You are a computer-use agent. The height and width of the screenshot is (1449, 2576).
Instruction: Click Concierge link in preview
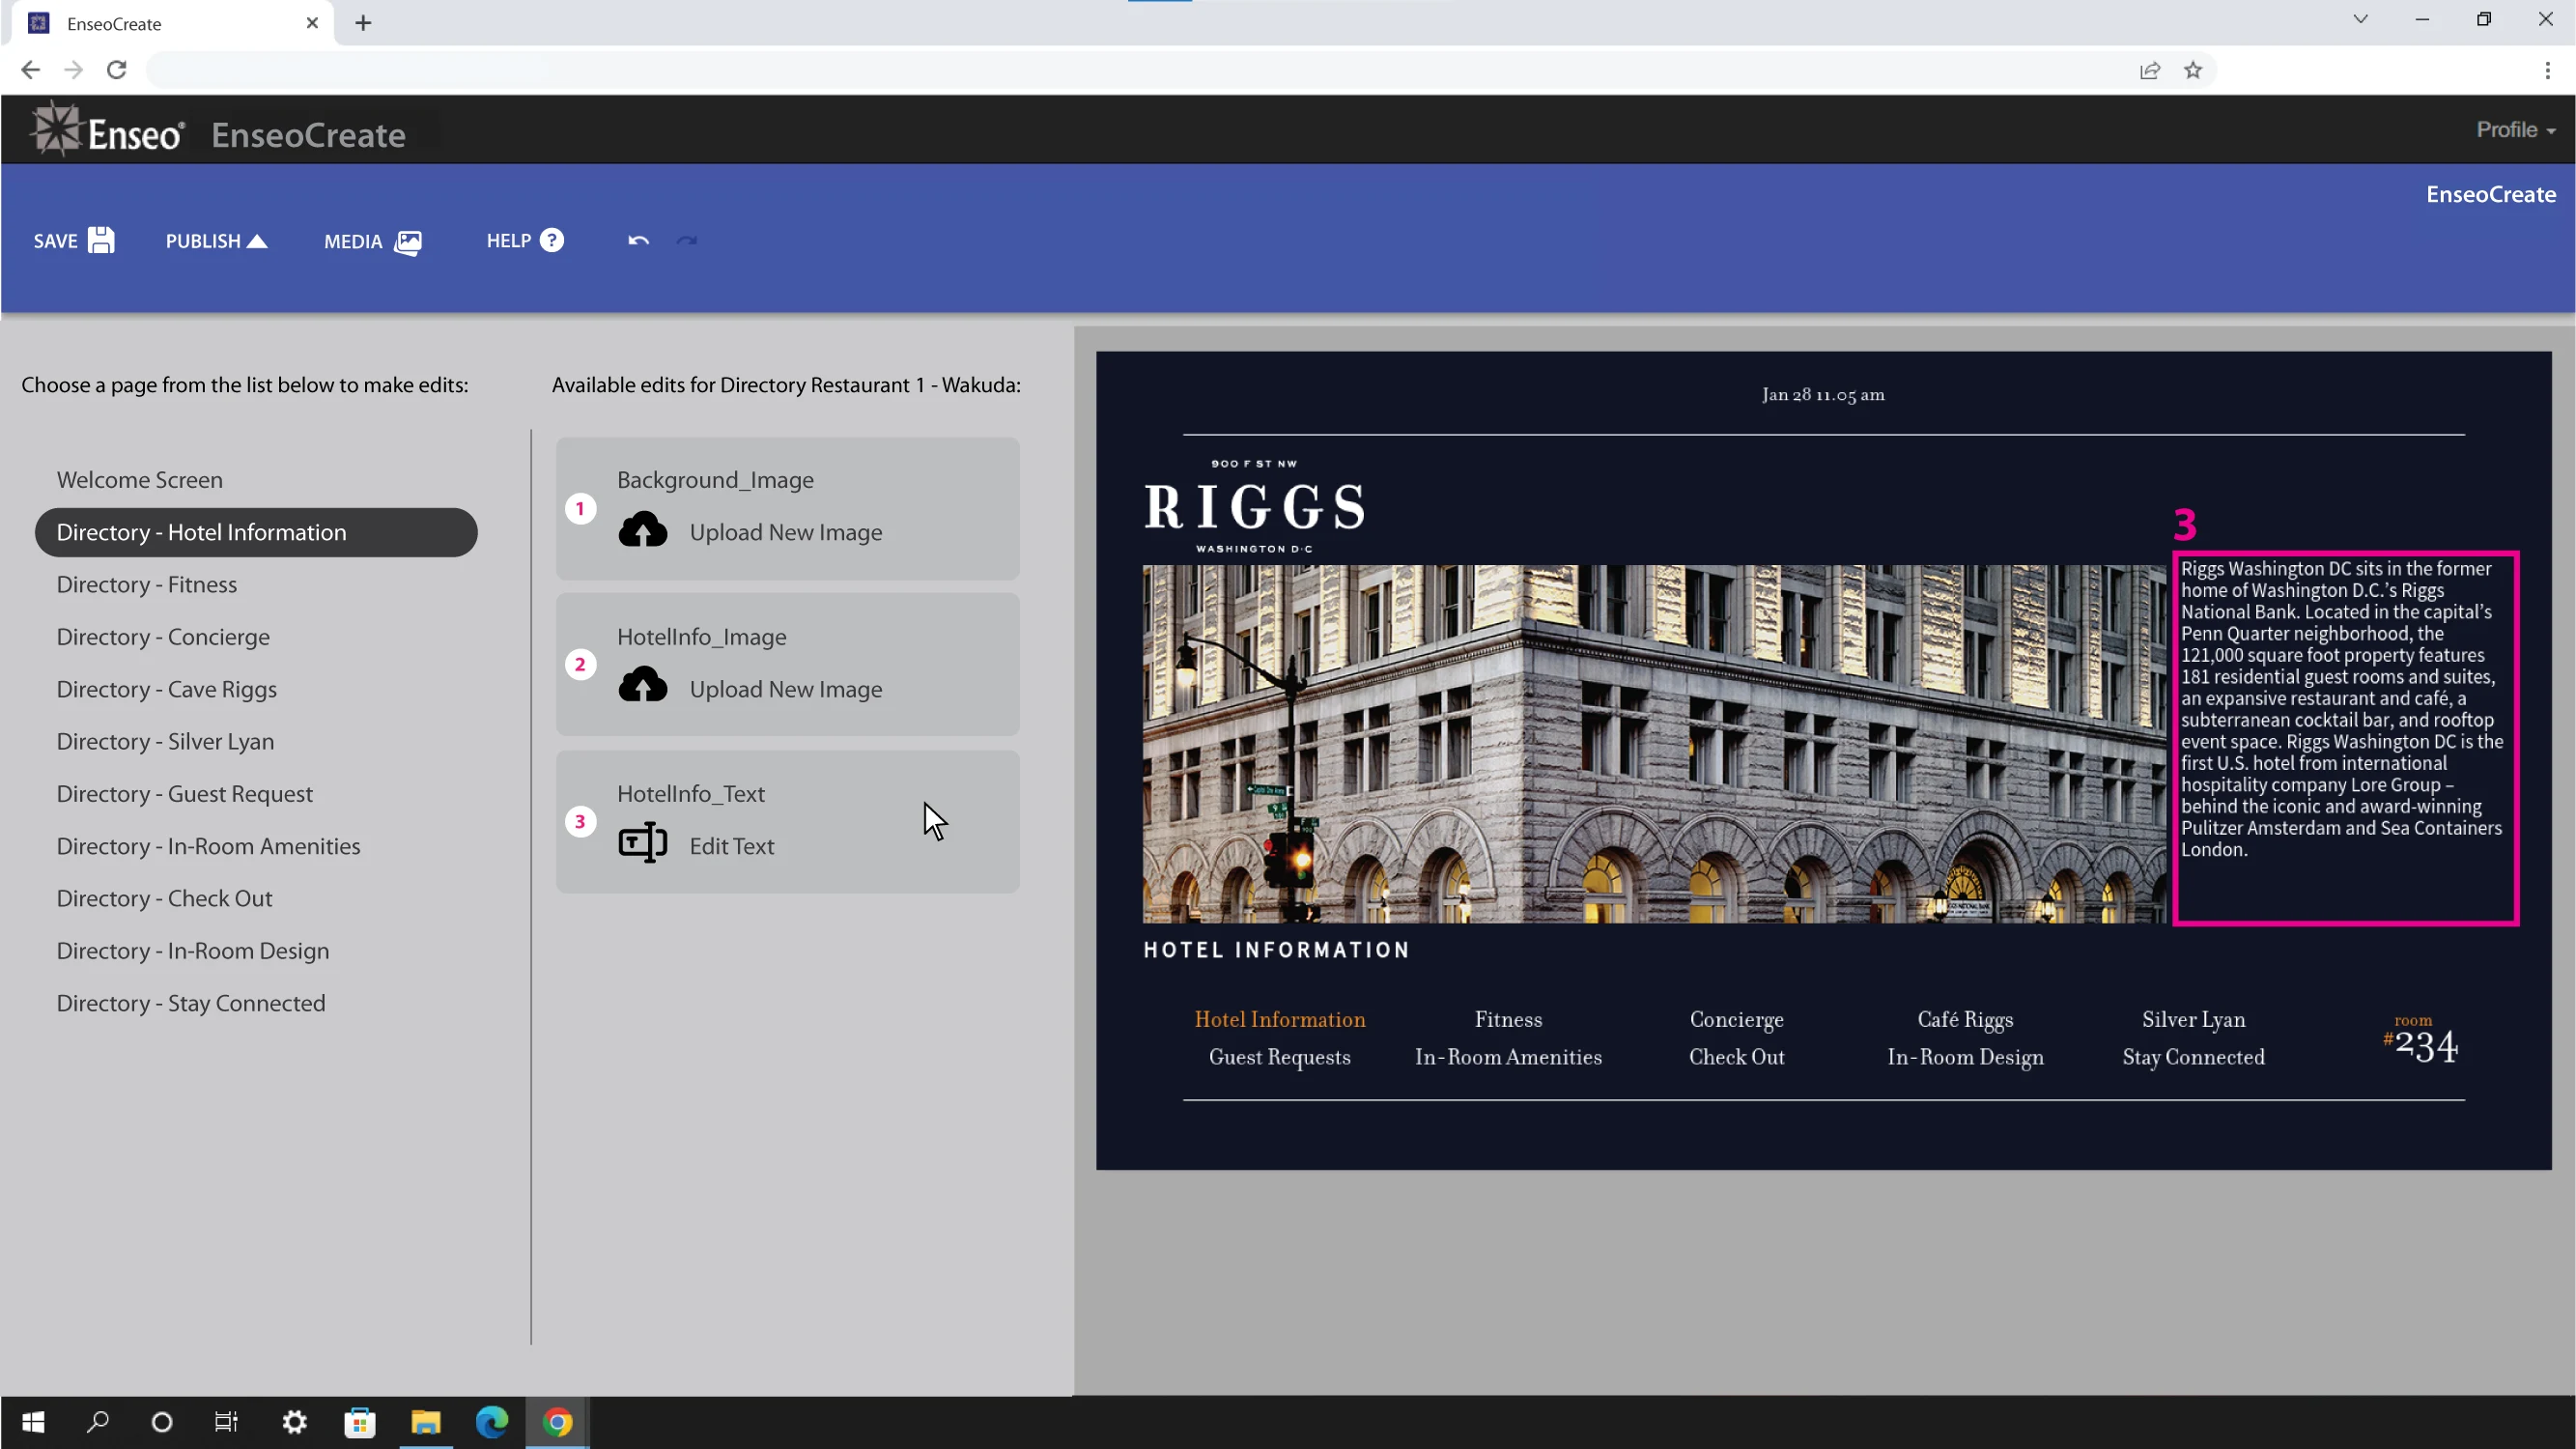pos(1736,1019)
